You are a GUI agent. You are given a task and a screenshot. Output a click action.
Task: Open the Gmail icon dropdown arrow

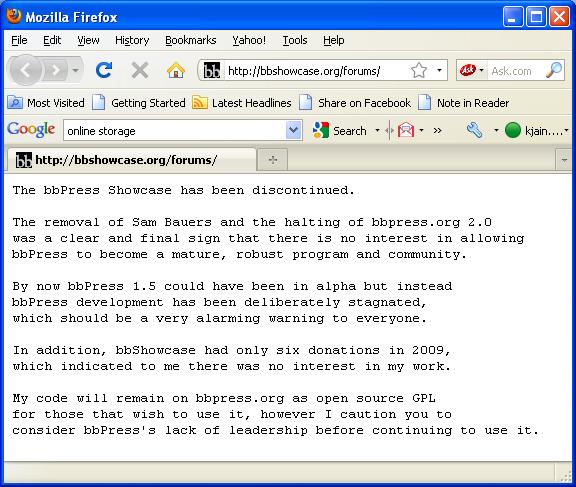click(421, 130)
